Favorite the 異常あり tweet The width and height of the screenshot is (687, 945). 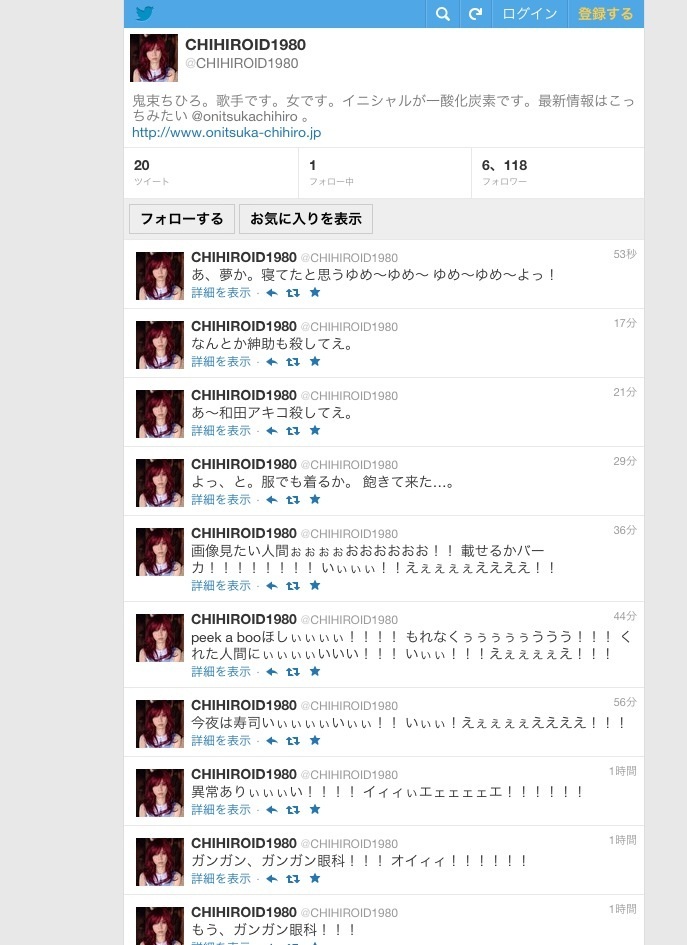pyautogui.click(x=315, y=809)
